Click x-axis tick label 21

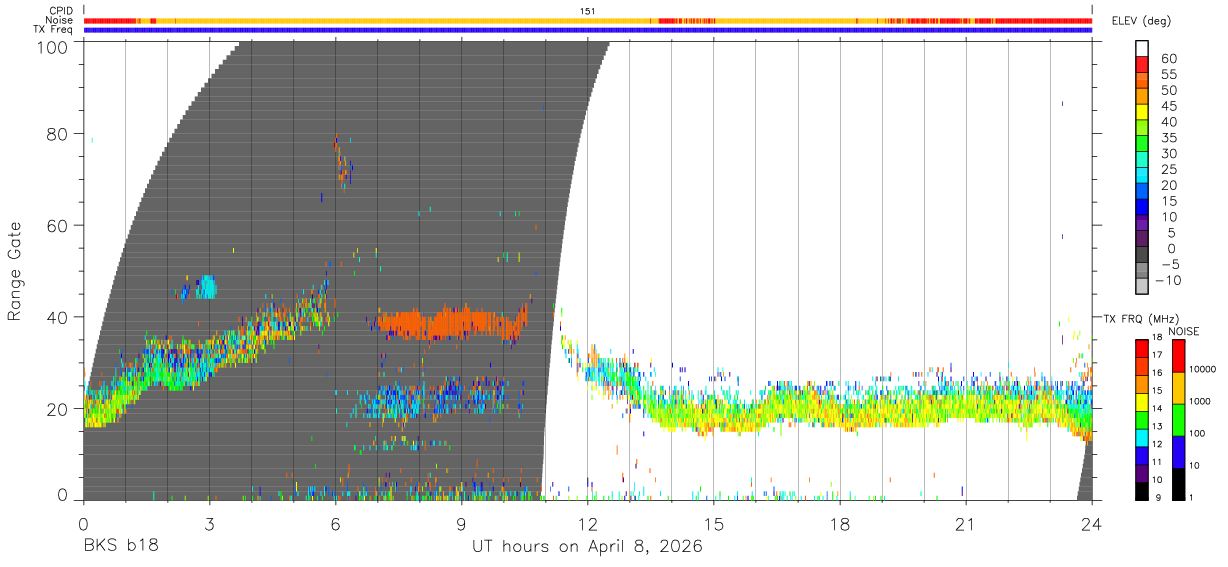click(966, 523)
